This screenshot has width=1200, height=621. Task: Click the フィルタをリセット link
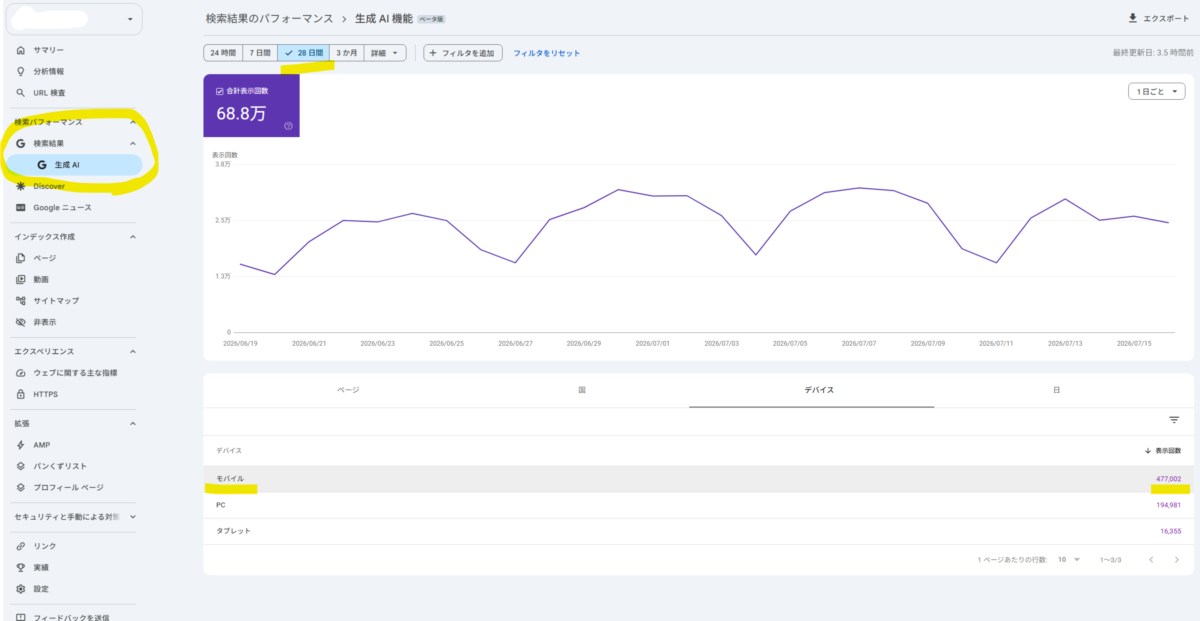tap(546, 53)
